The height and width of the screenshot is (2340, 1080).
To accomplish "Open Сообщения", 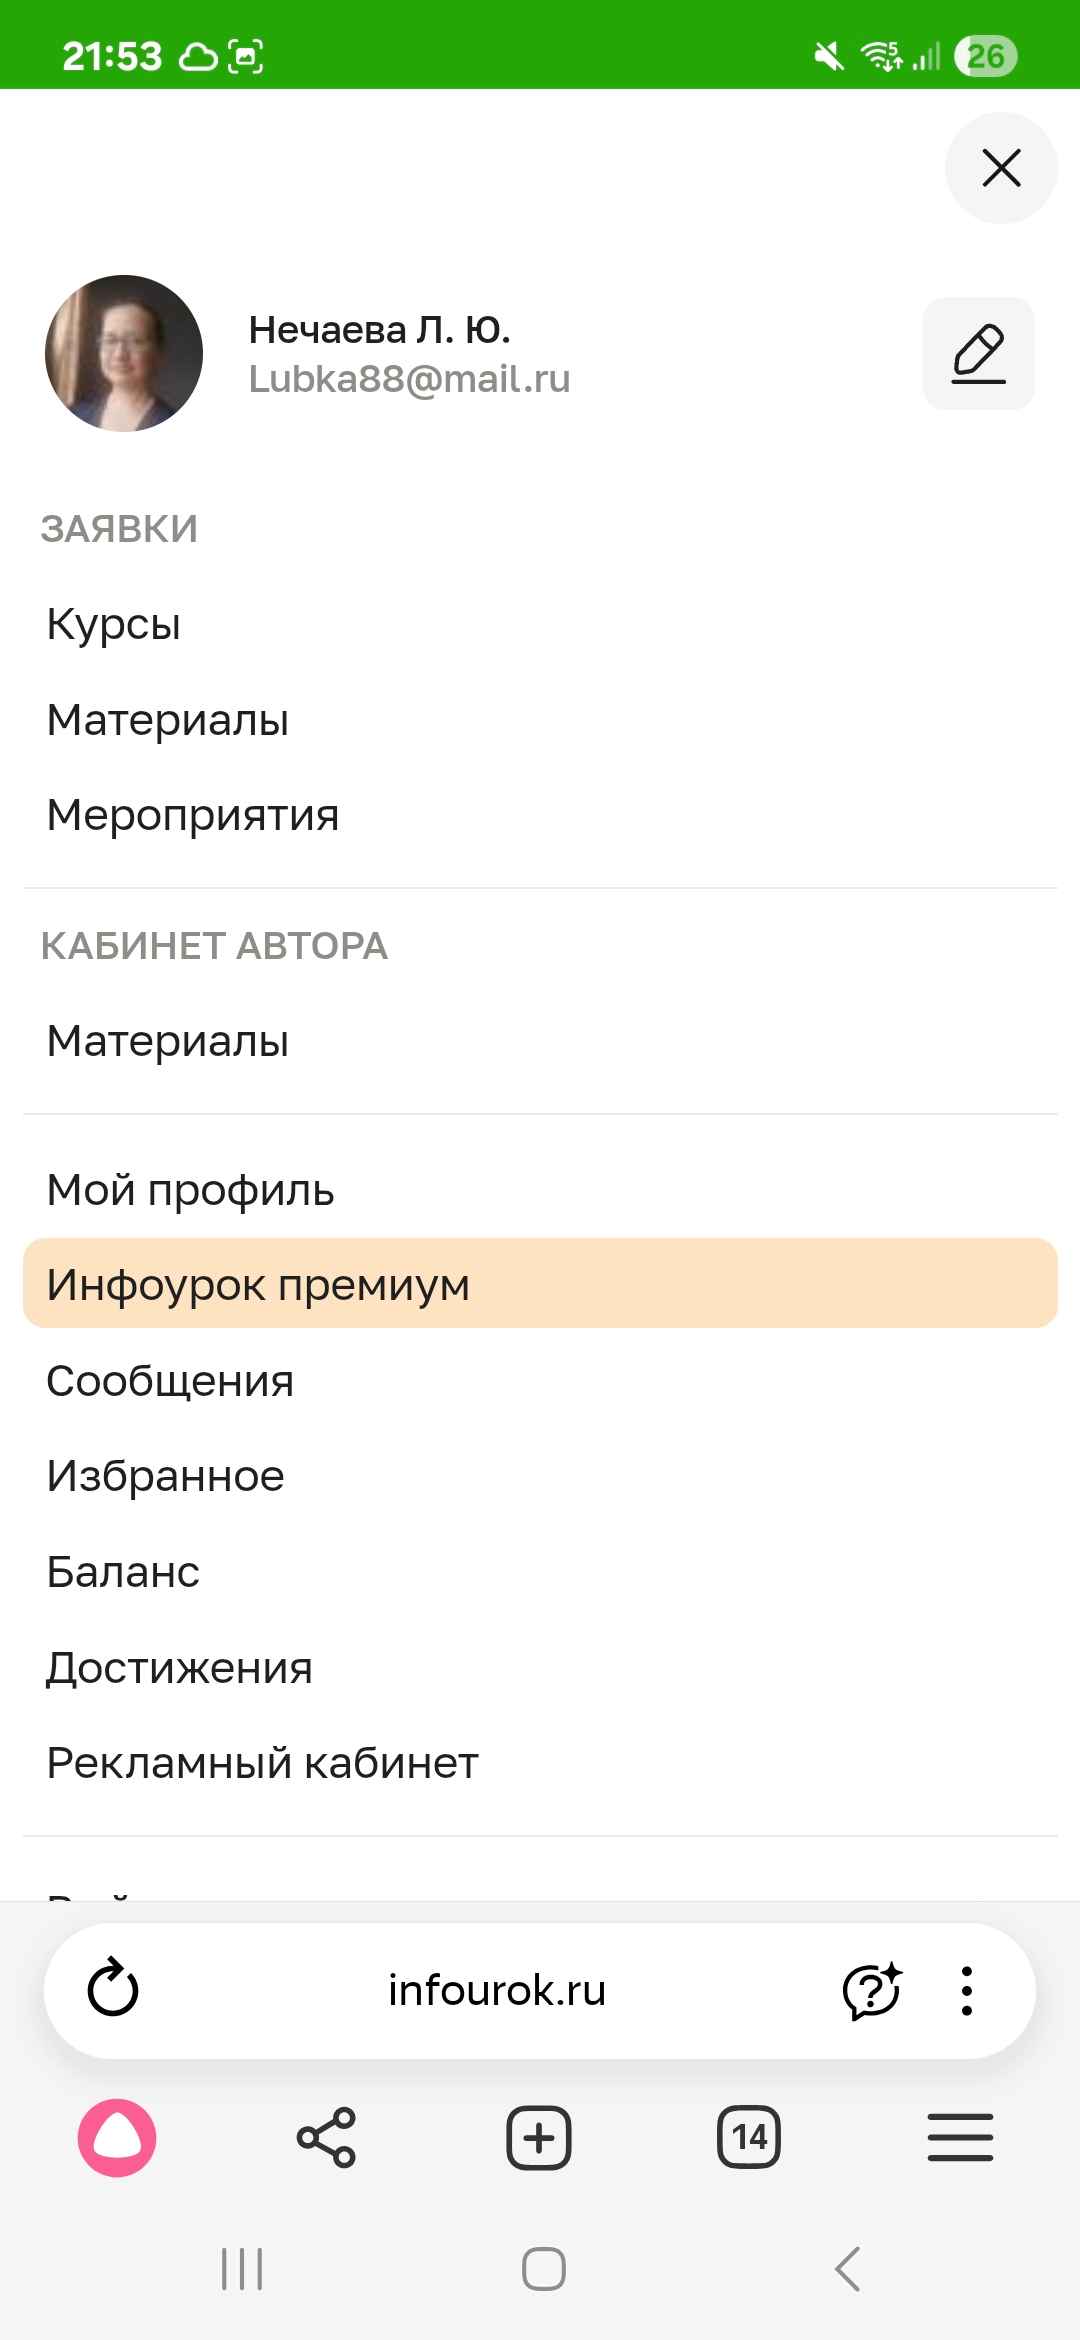I will tap(170, 1381).
